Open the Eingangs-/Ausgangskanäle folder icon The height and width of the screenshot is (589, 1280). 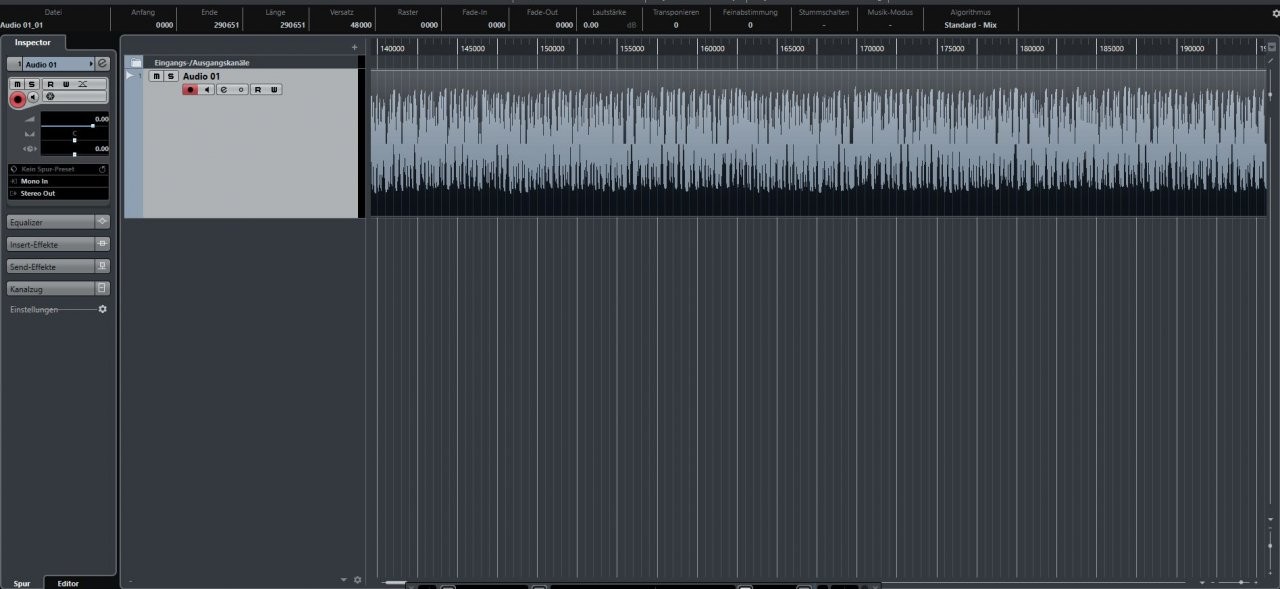pos(136,62)
